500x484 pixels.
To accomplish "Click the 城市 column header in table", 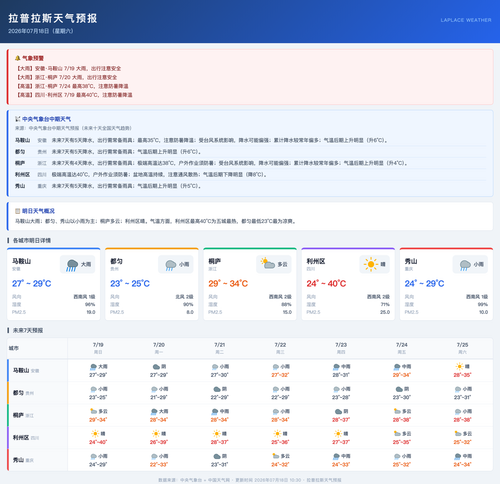I will click(14, 348).
